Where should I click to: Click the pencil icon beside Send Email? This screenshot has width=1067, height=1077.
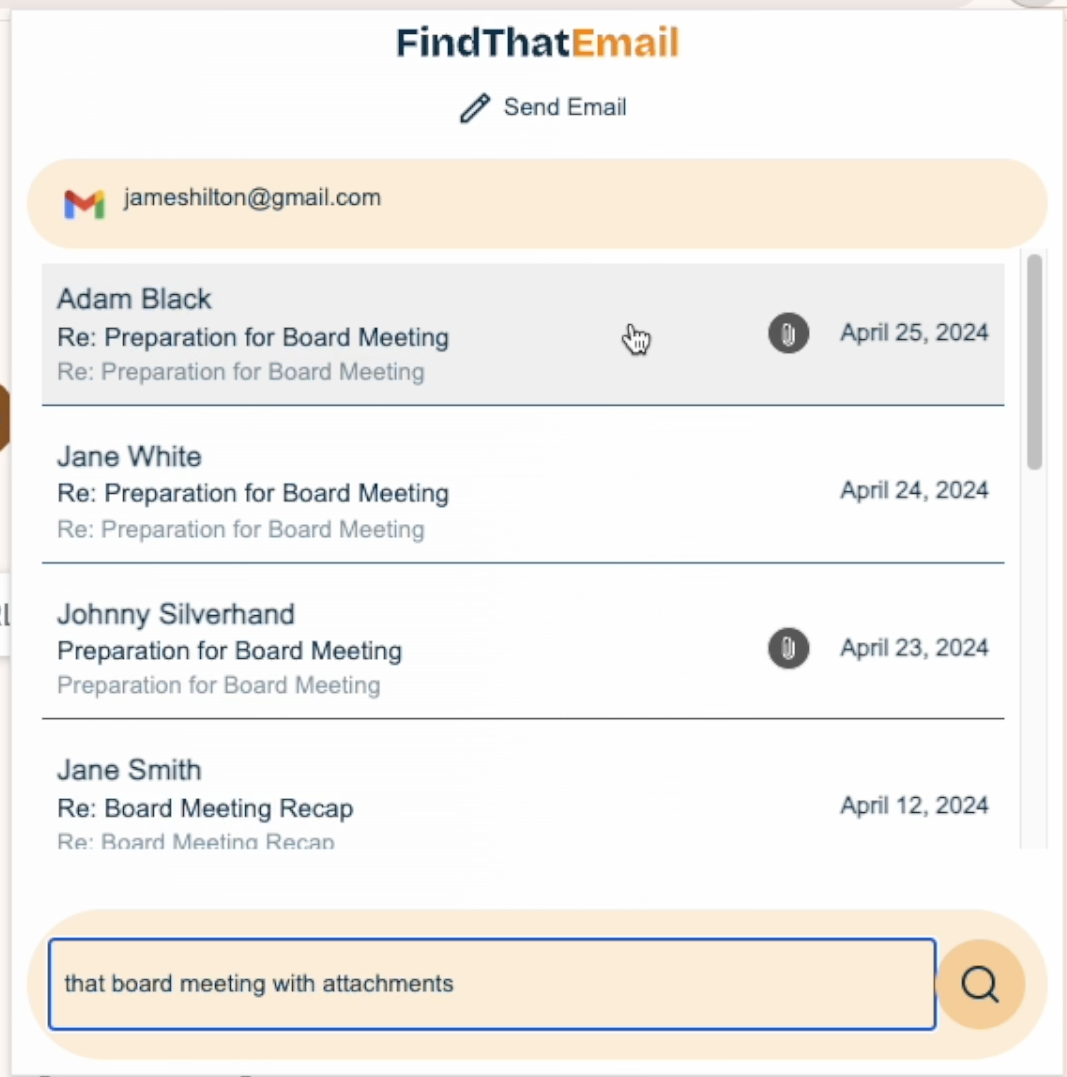475,108
